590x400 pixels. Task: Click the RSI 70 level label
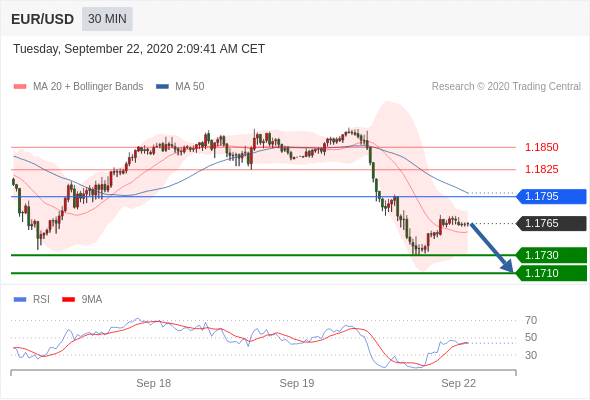tap(531, 320)
